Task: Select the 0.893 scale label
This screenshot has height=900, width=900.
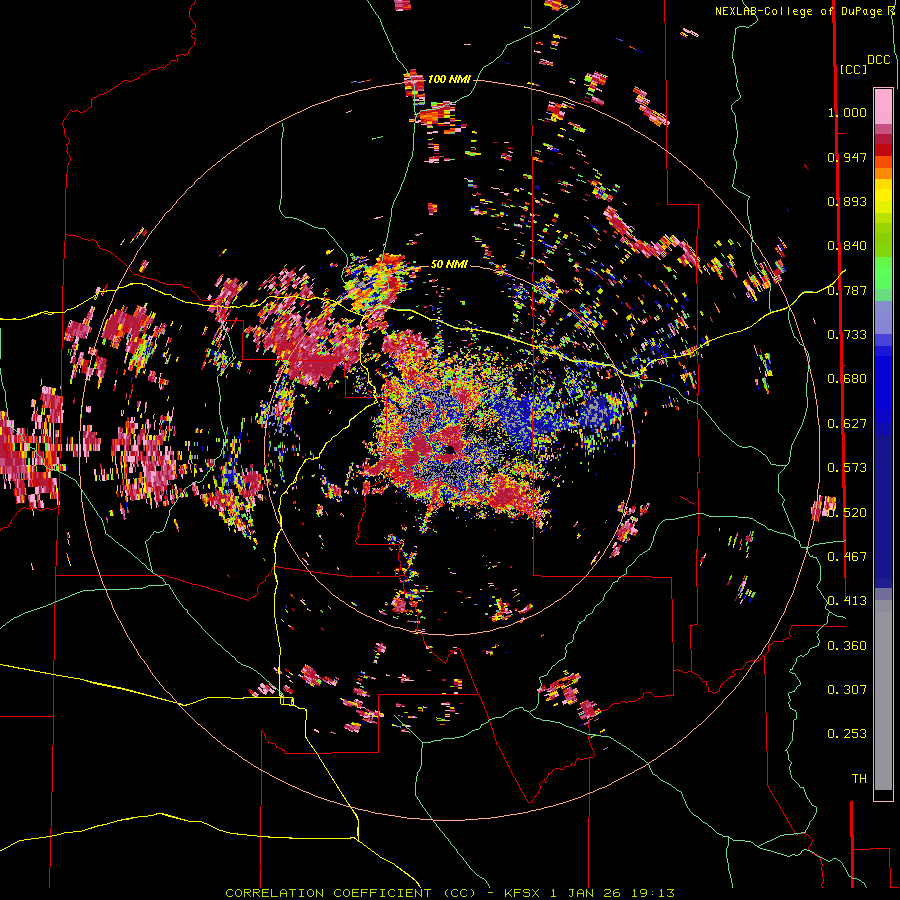Action: [x=847, y=201]
